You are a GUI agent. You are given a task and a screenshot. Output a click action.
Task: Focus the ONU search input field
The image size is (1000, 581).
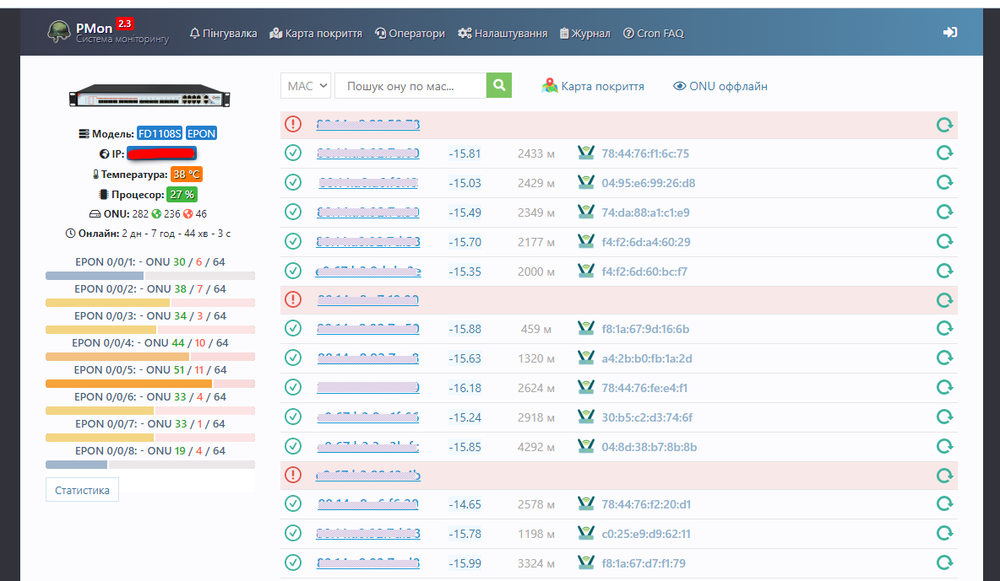click(x=410, y=86)
